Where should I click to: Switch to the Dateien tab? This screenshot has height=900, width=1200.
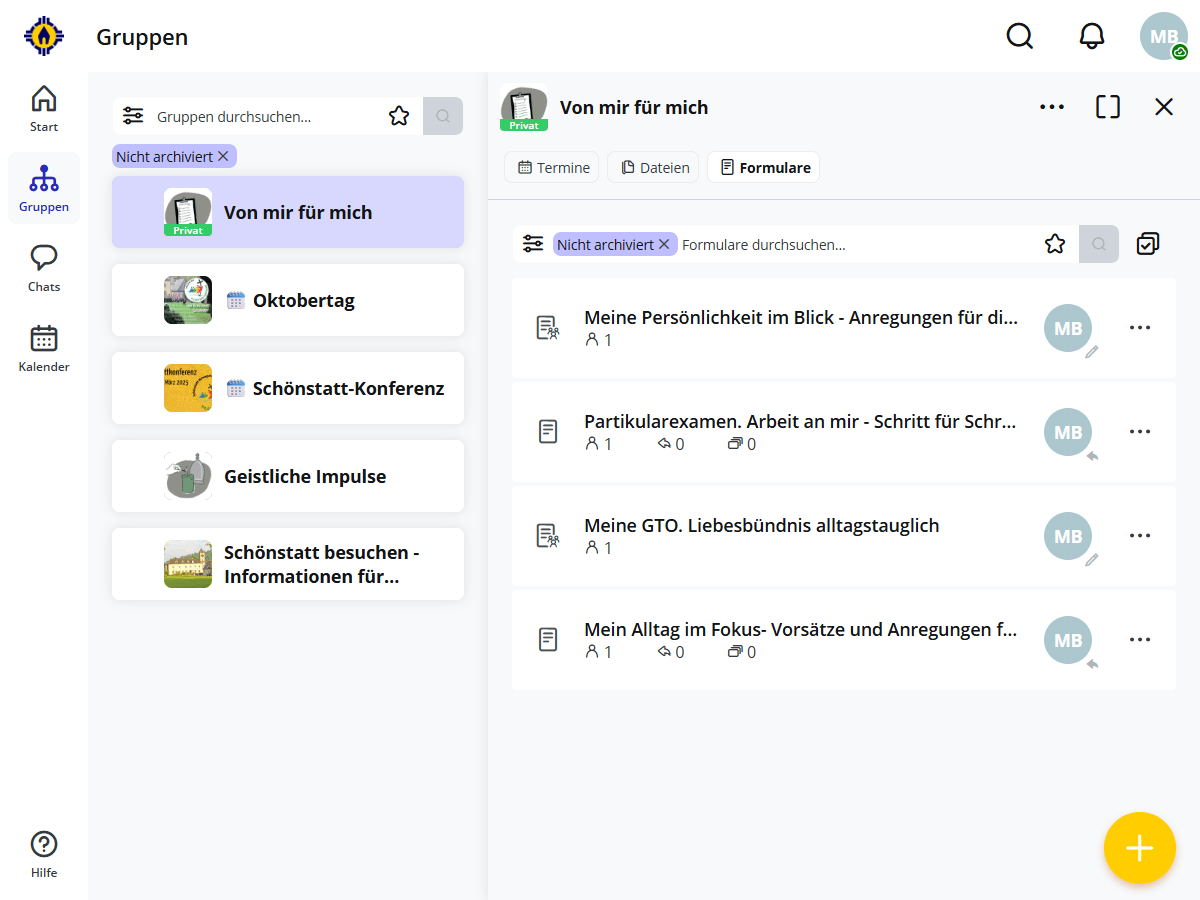click(x=655, y=168)
